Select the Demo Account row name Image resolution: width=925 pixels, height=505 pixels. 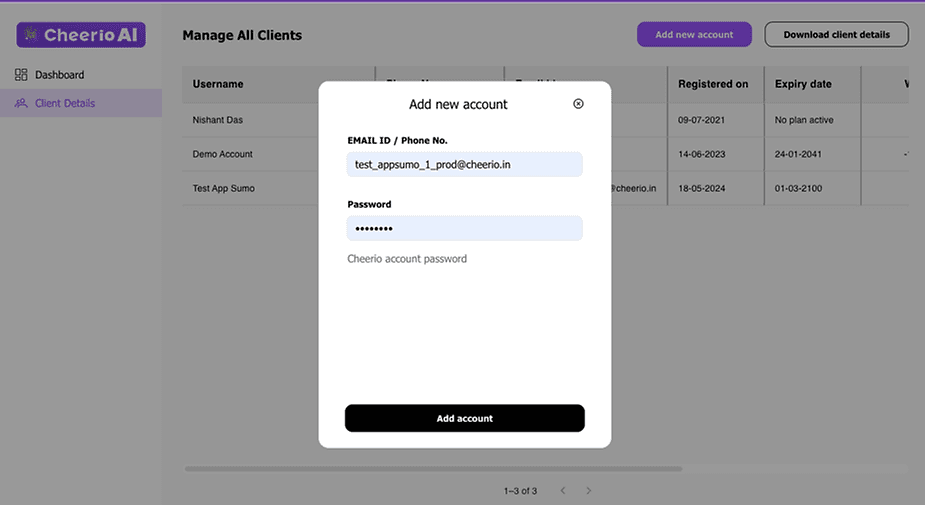222,154
